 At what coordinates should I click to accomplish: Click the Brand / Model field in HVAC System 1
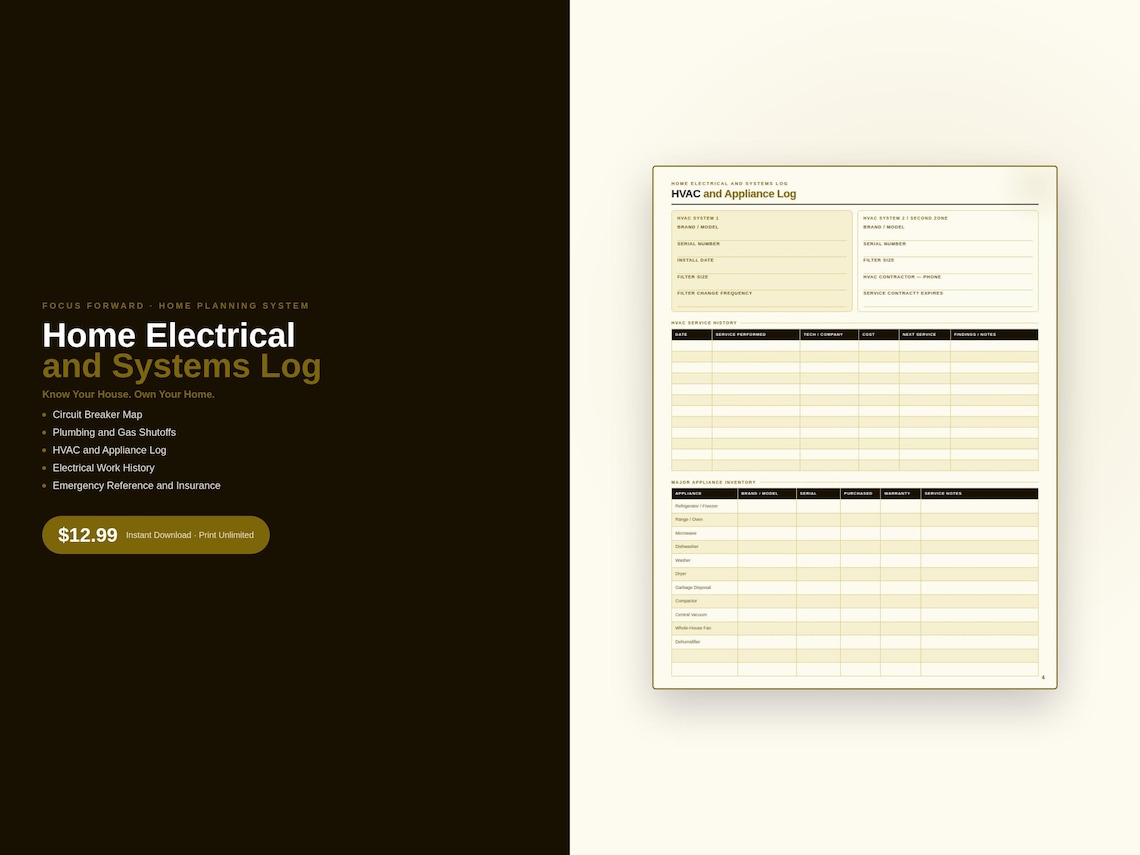point(761,233)
